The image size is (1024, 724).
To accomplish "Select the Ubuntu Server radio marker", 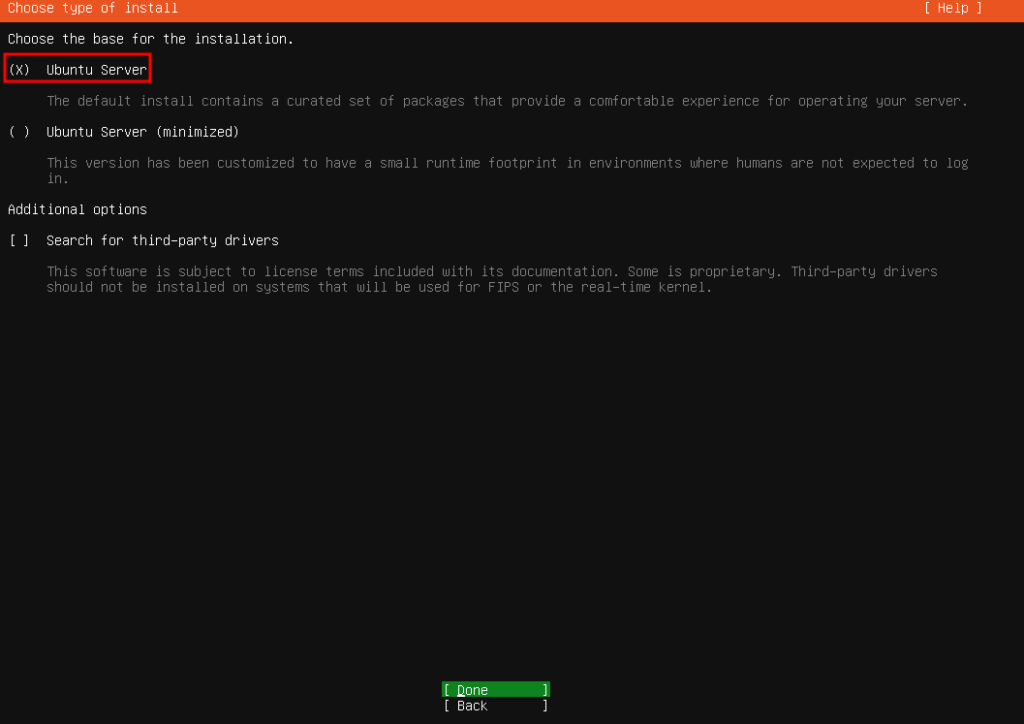I will (20, 70).
